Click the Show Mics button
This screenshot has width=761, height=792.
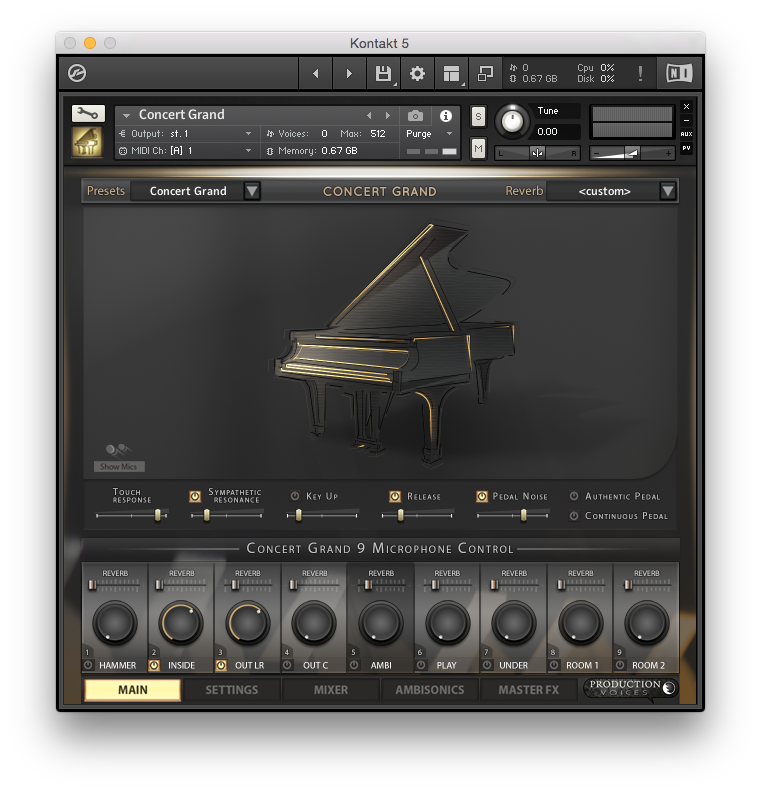point(119,466)
